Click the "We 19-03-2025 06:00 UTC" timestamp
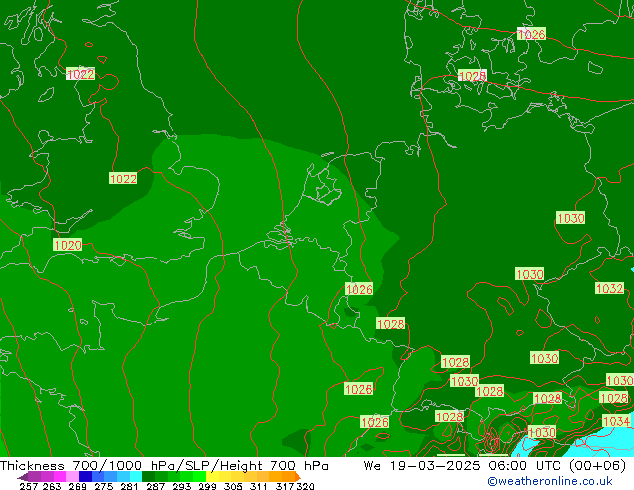Viewport: 634px width, 490px height. 464,466
